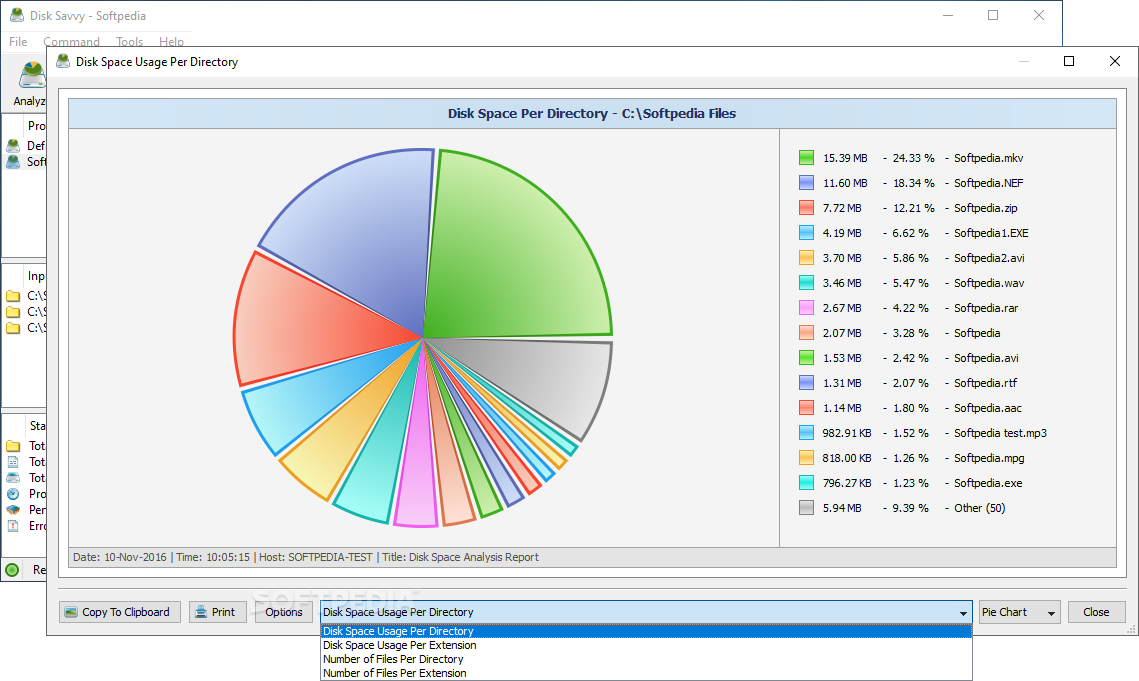Click the Copy To Clipboard button
The width and height of the screenshot is (1139, 681).
[119, 612]
